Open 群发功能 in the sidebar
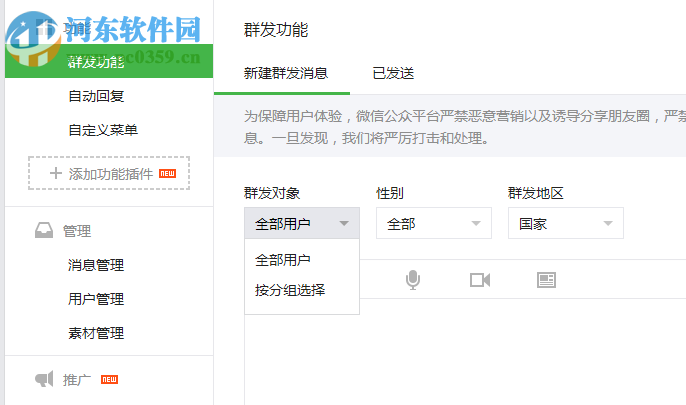This screenshot has height=405, width=686. click(109, 61)
